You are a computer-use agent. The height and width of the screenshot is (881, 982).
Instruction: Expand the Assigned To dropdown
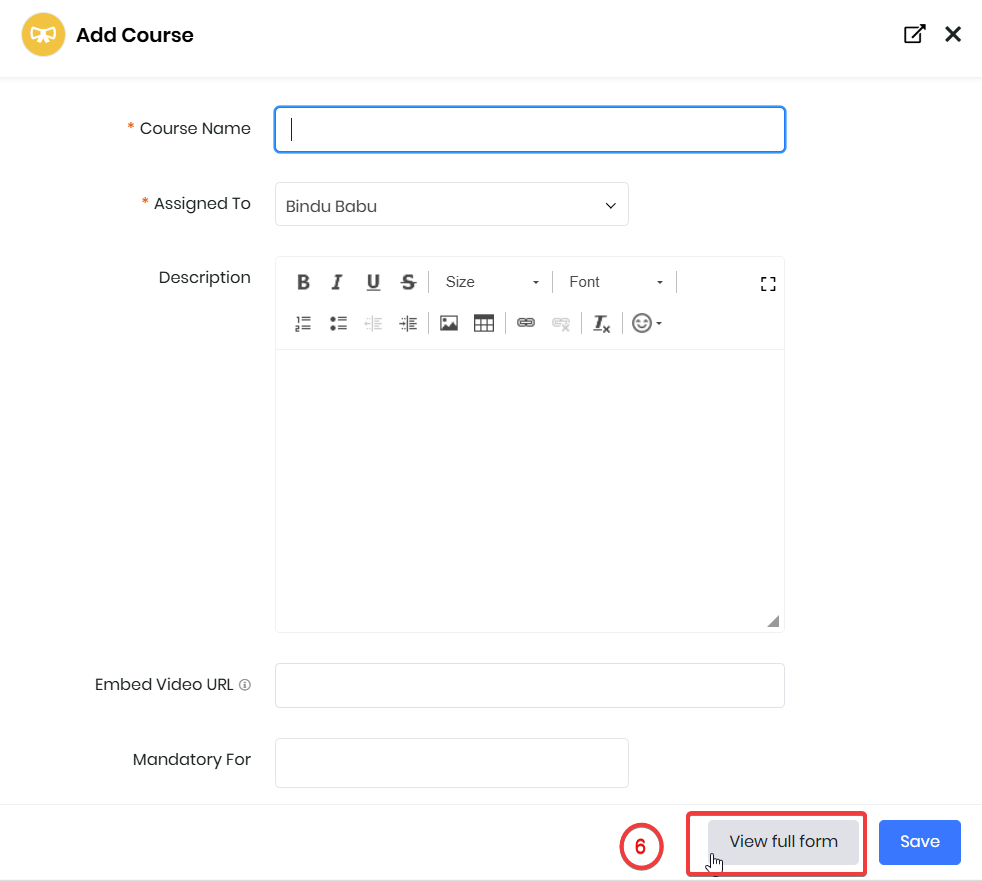[452, 205]
